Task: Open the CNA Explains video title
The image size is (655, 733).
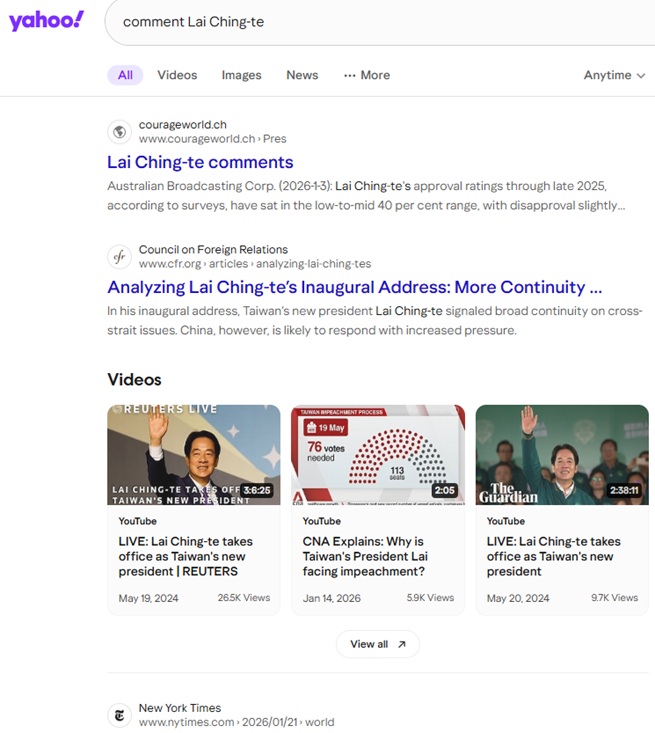Action: point(363,556)
